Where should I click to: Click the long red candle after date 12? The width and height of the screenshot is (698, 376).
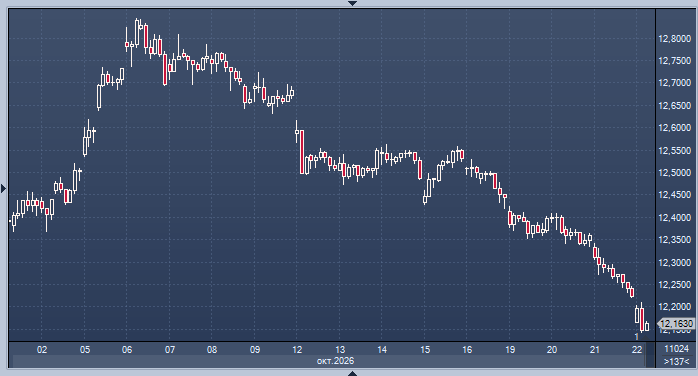tap(302, 152)
